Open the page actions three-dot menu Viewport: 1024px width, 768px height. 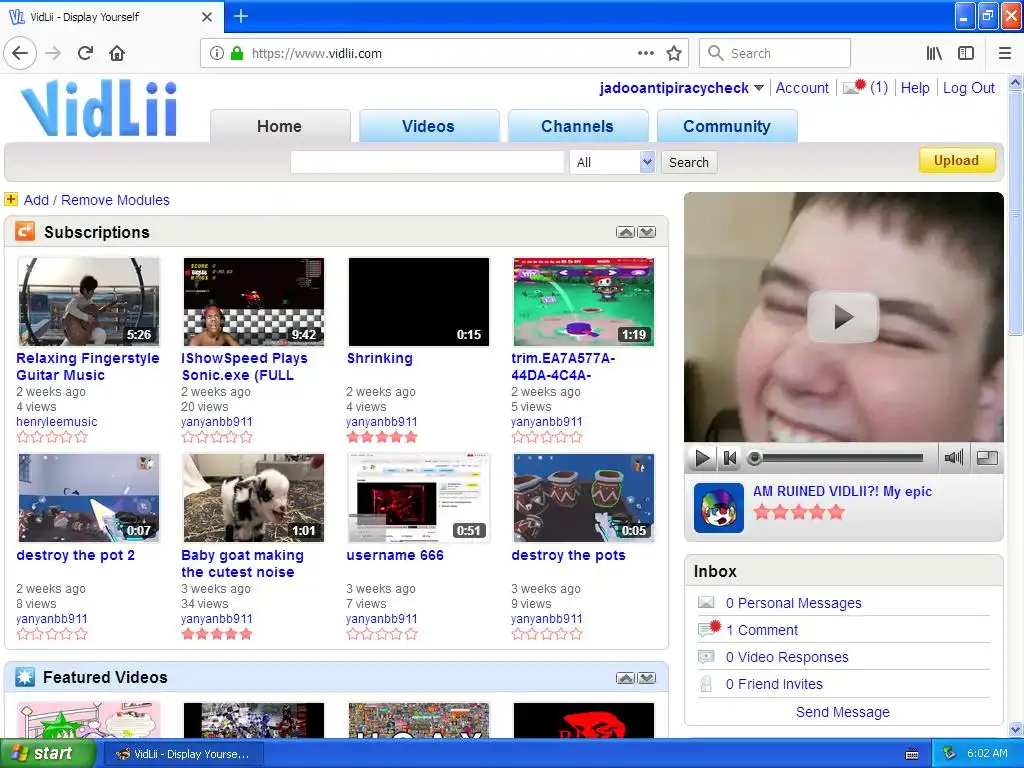(x=645, y=53)
